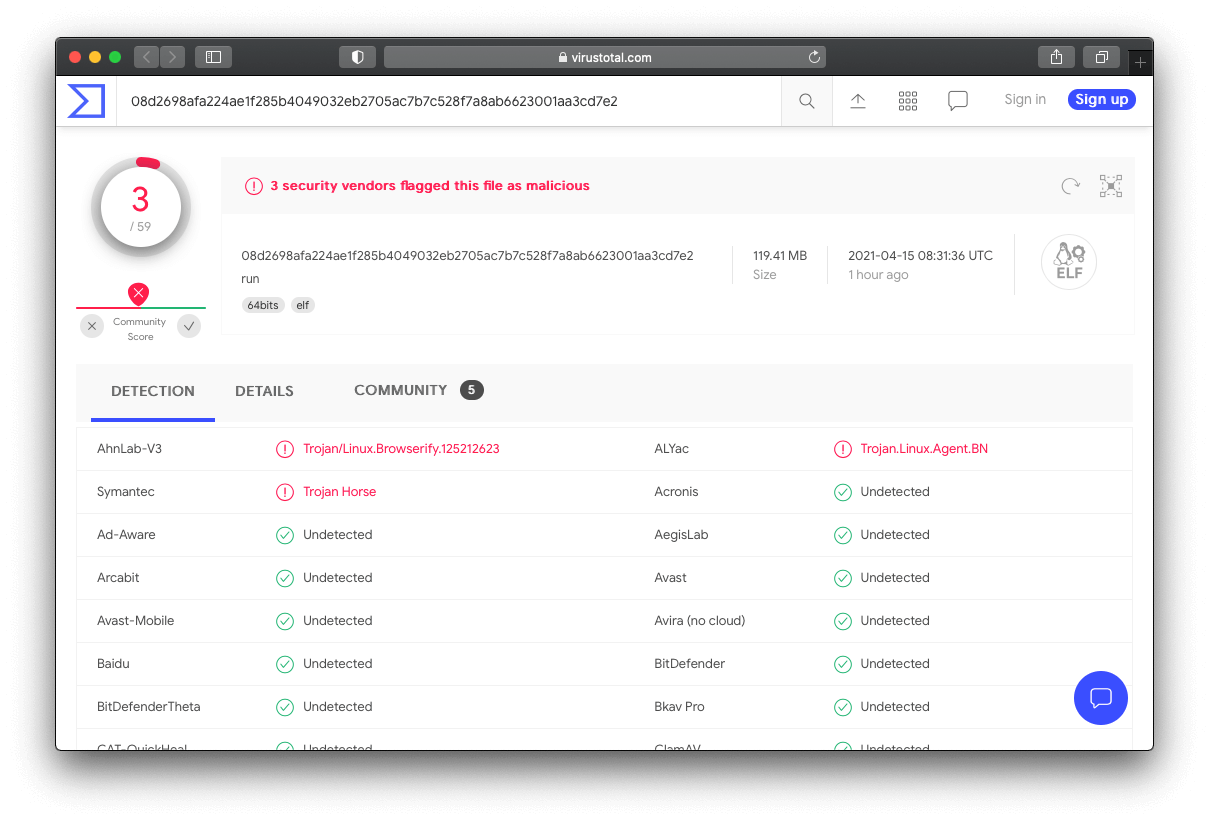The height and width of the screenshot is (824, 1209).
Task: Click the Bkav Pro vendor name
Action: point(680,707)
